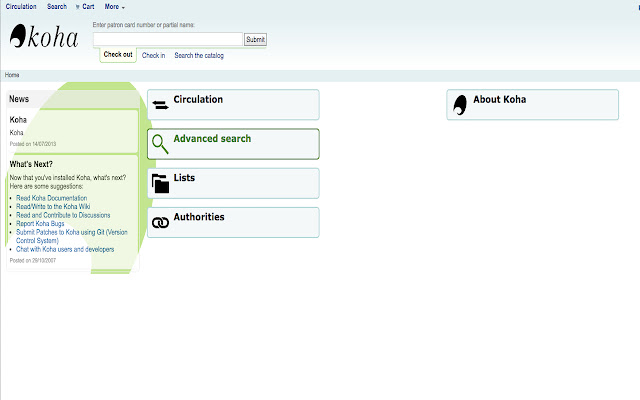Viewport: 640px width, 400px height.
Task: Click the Lists folder icon
Action: 160,183
